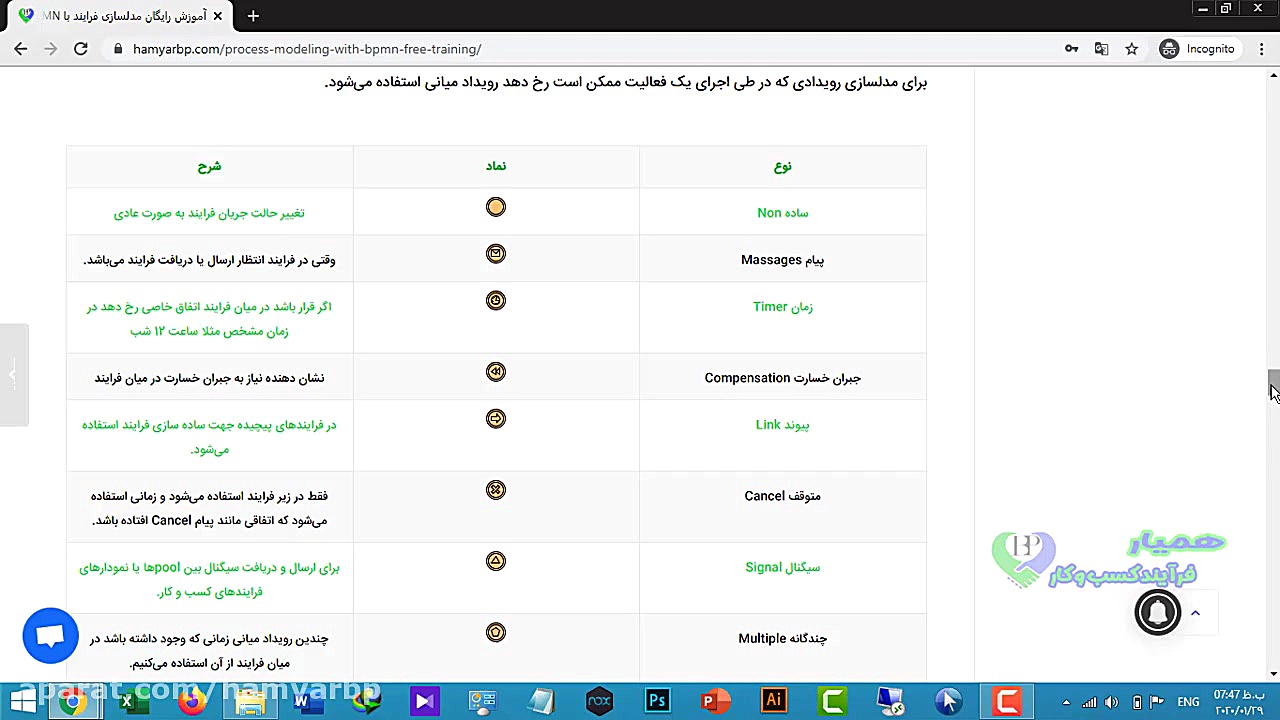Image resolution: width=1280 pixels, height=720 pixels.
Task: Click the 'نماد' column header
Action: click(x=496, y=166)
